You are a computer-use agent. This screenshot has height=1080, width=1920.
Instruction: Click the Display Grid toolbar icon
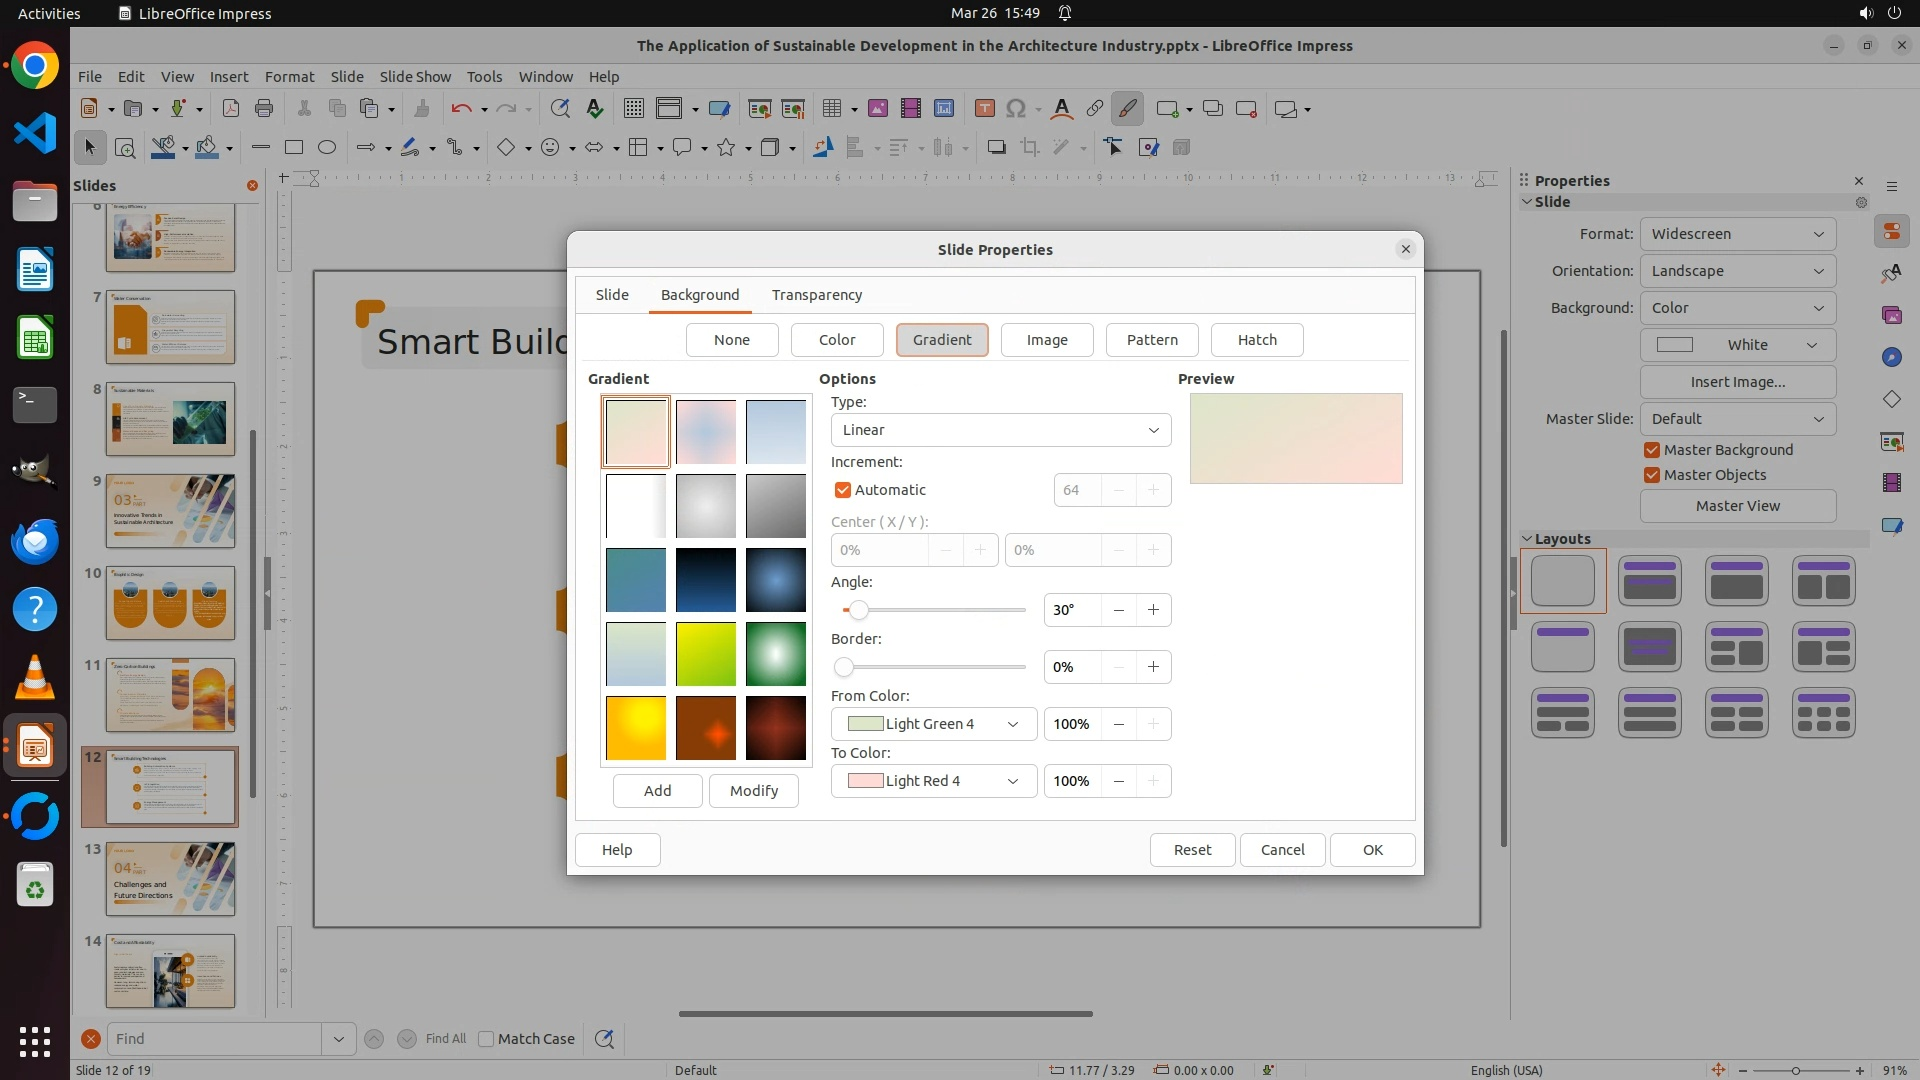[x=633, y=109]
